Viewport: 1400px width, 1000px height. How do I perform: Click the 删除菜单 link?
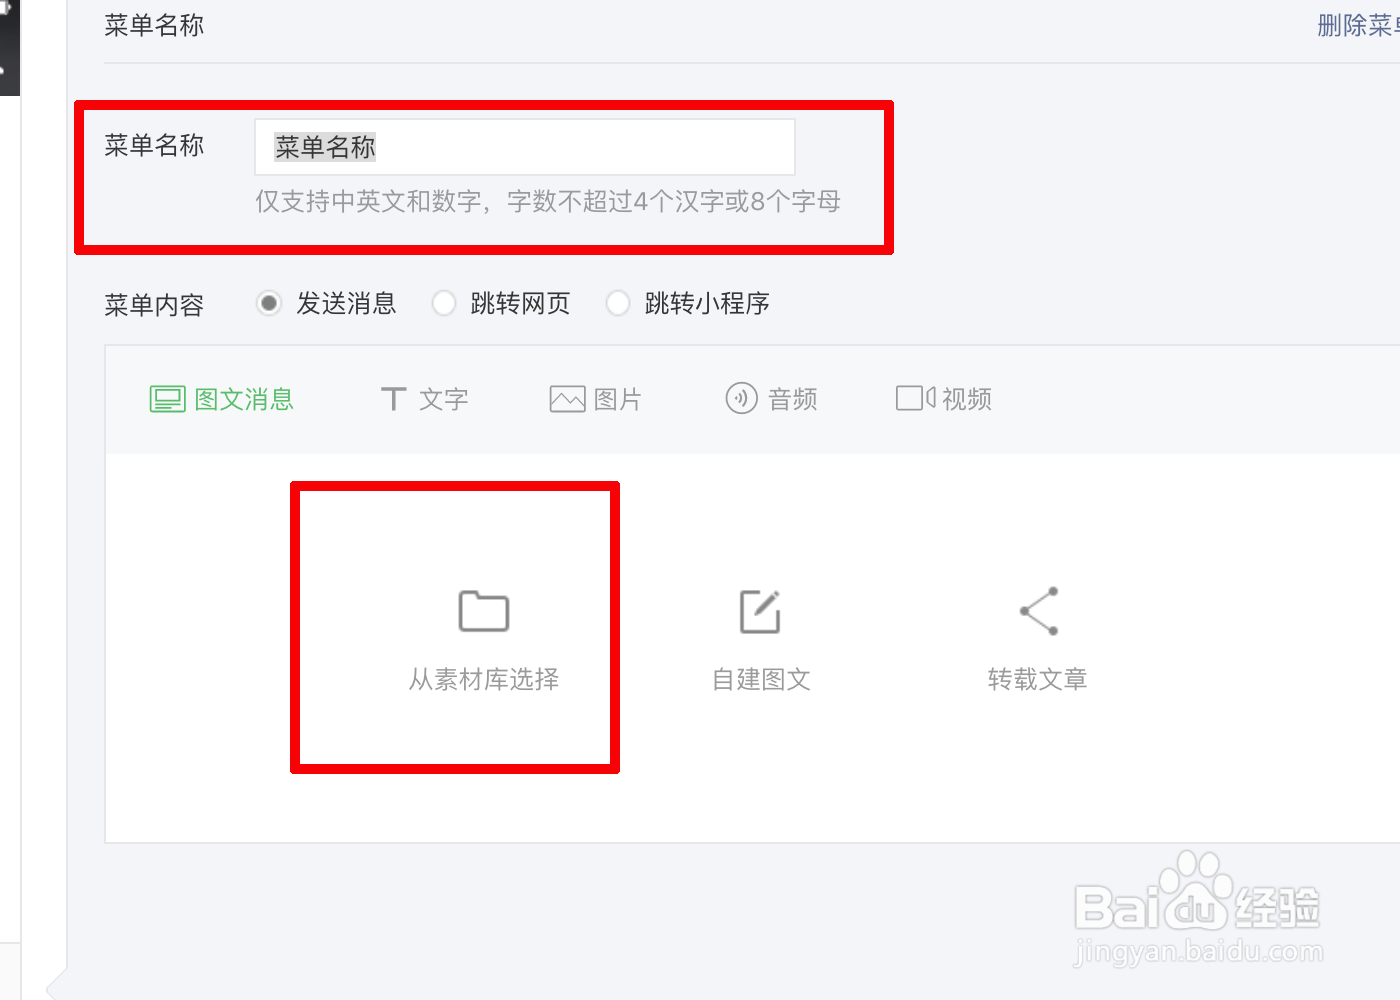tap(1358, 25)
